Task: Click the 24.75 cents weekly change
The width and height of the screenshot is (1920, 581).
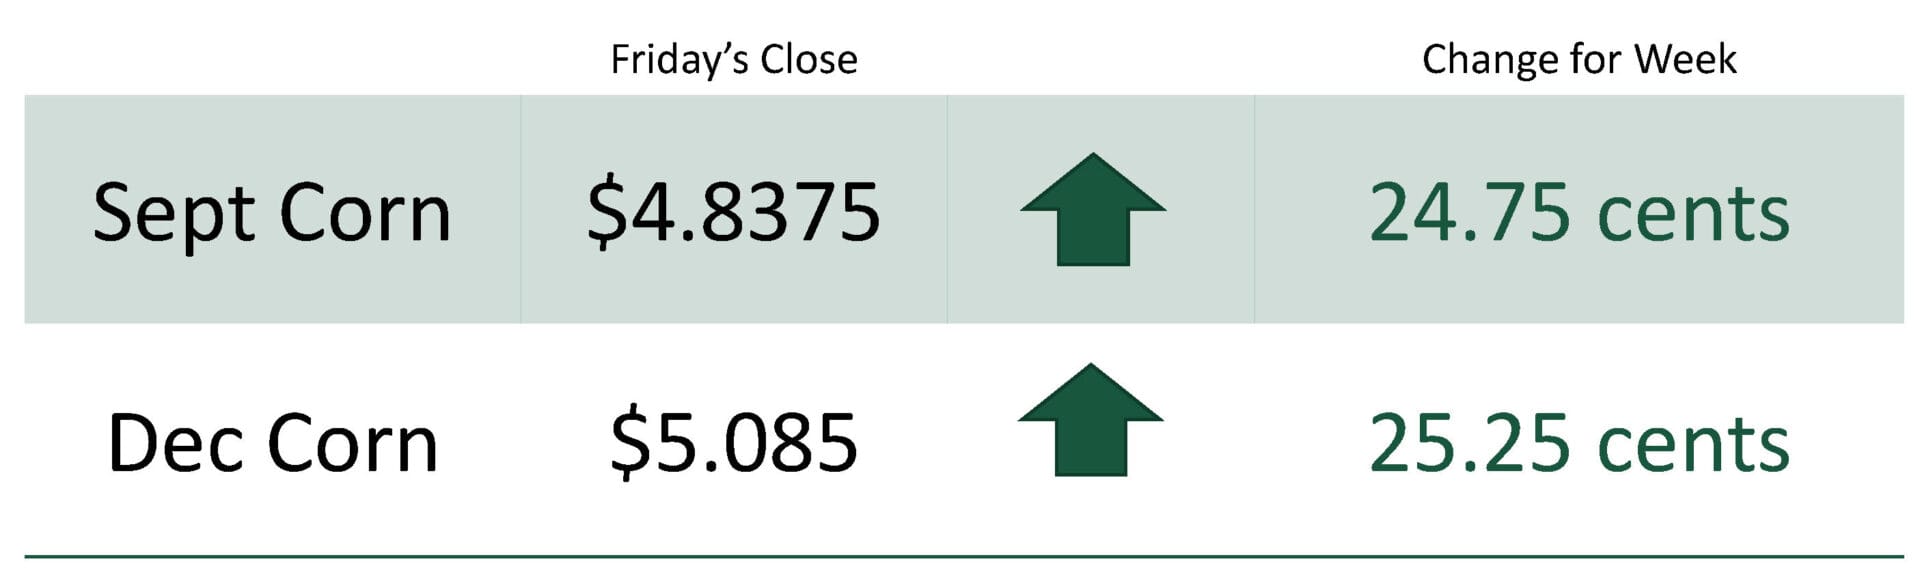Action: [x=1579, y=212]
